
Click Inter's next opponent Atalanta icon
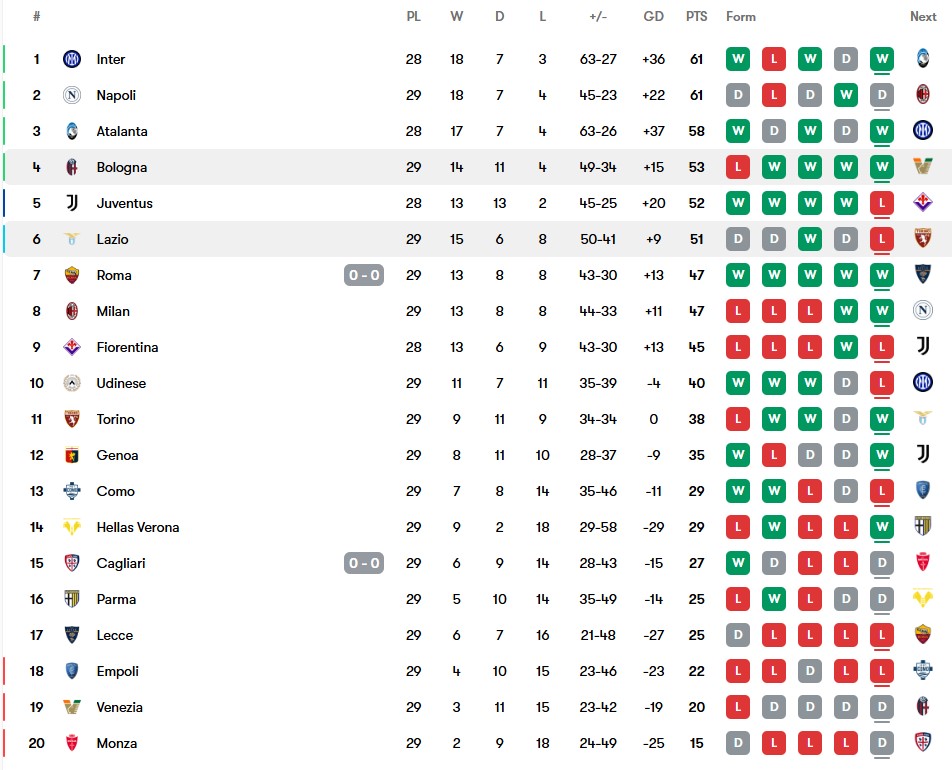click(923, 58)
